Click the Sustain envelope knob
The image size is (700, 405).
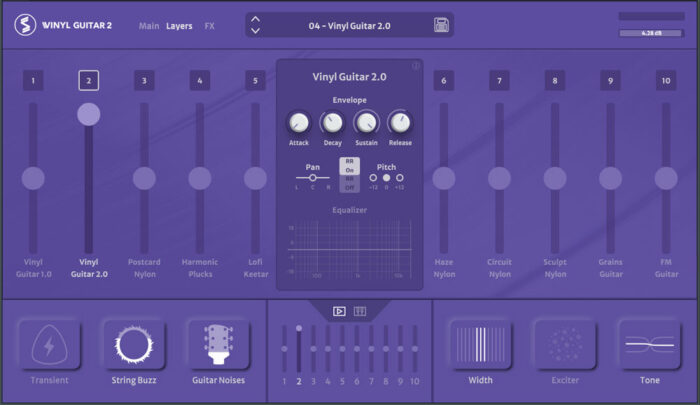[367, 123]
